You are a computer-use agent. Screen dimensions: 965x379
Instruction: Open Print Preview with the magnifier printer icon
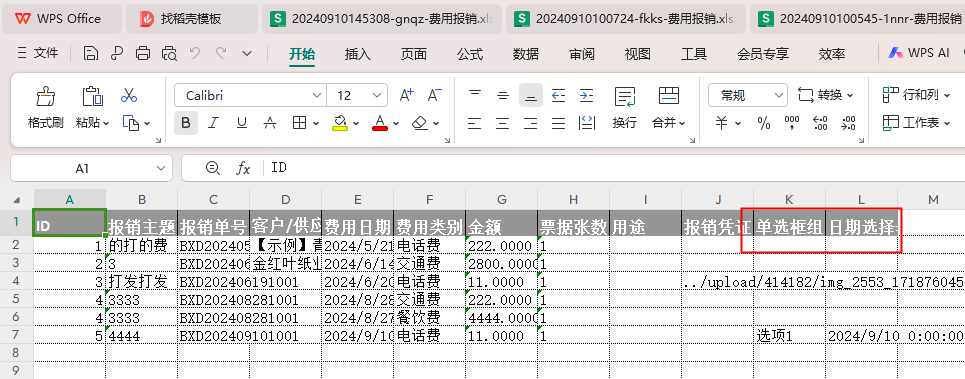169,54
